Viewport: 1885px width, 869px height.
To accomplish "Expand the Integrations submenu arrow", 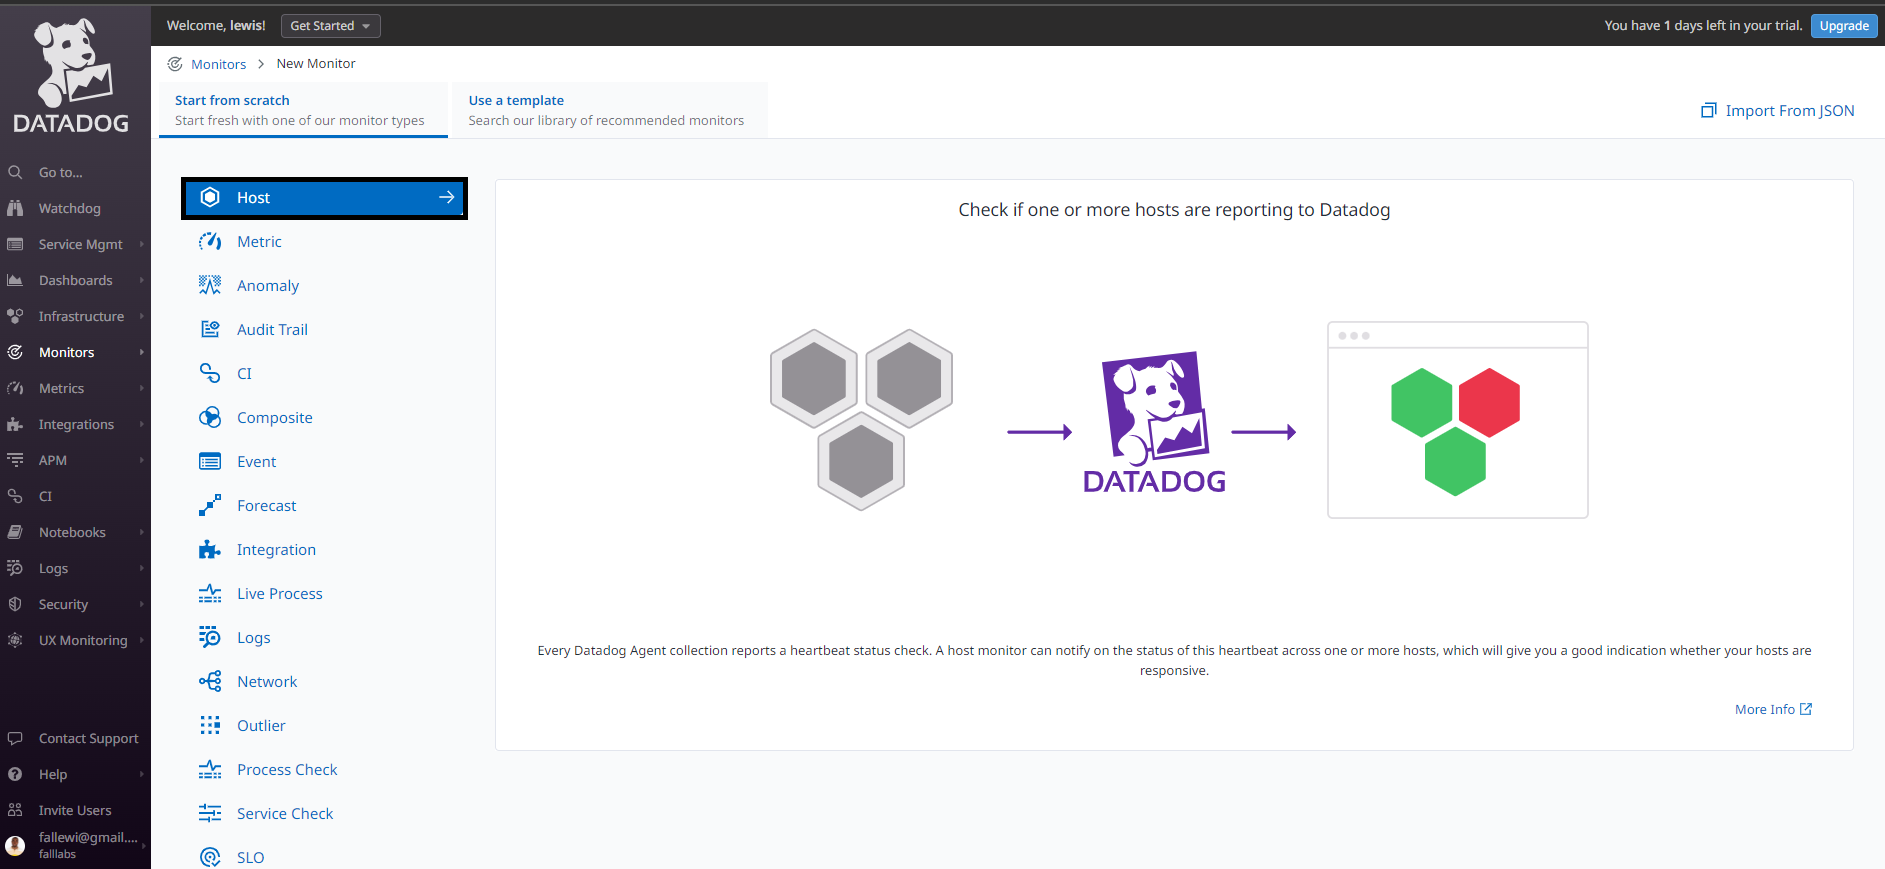I will (x=142, y=424).
